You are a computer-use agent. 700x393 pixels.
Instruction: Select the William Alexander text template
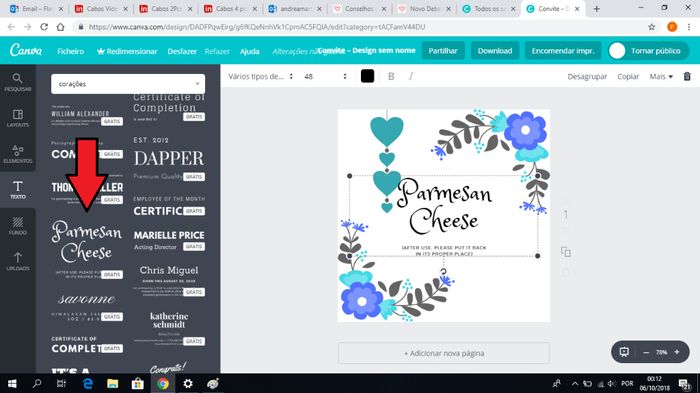point(87,116)
